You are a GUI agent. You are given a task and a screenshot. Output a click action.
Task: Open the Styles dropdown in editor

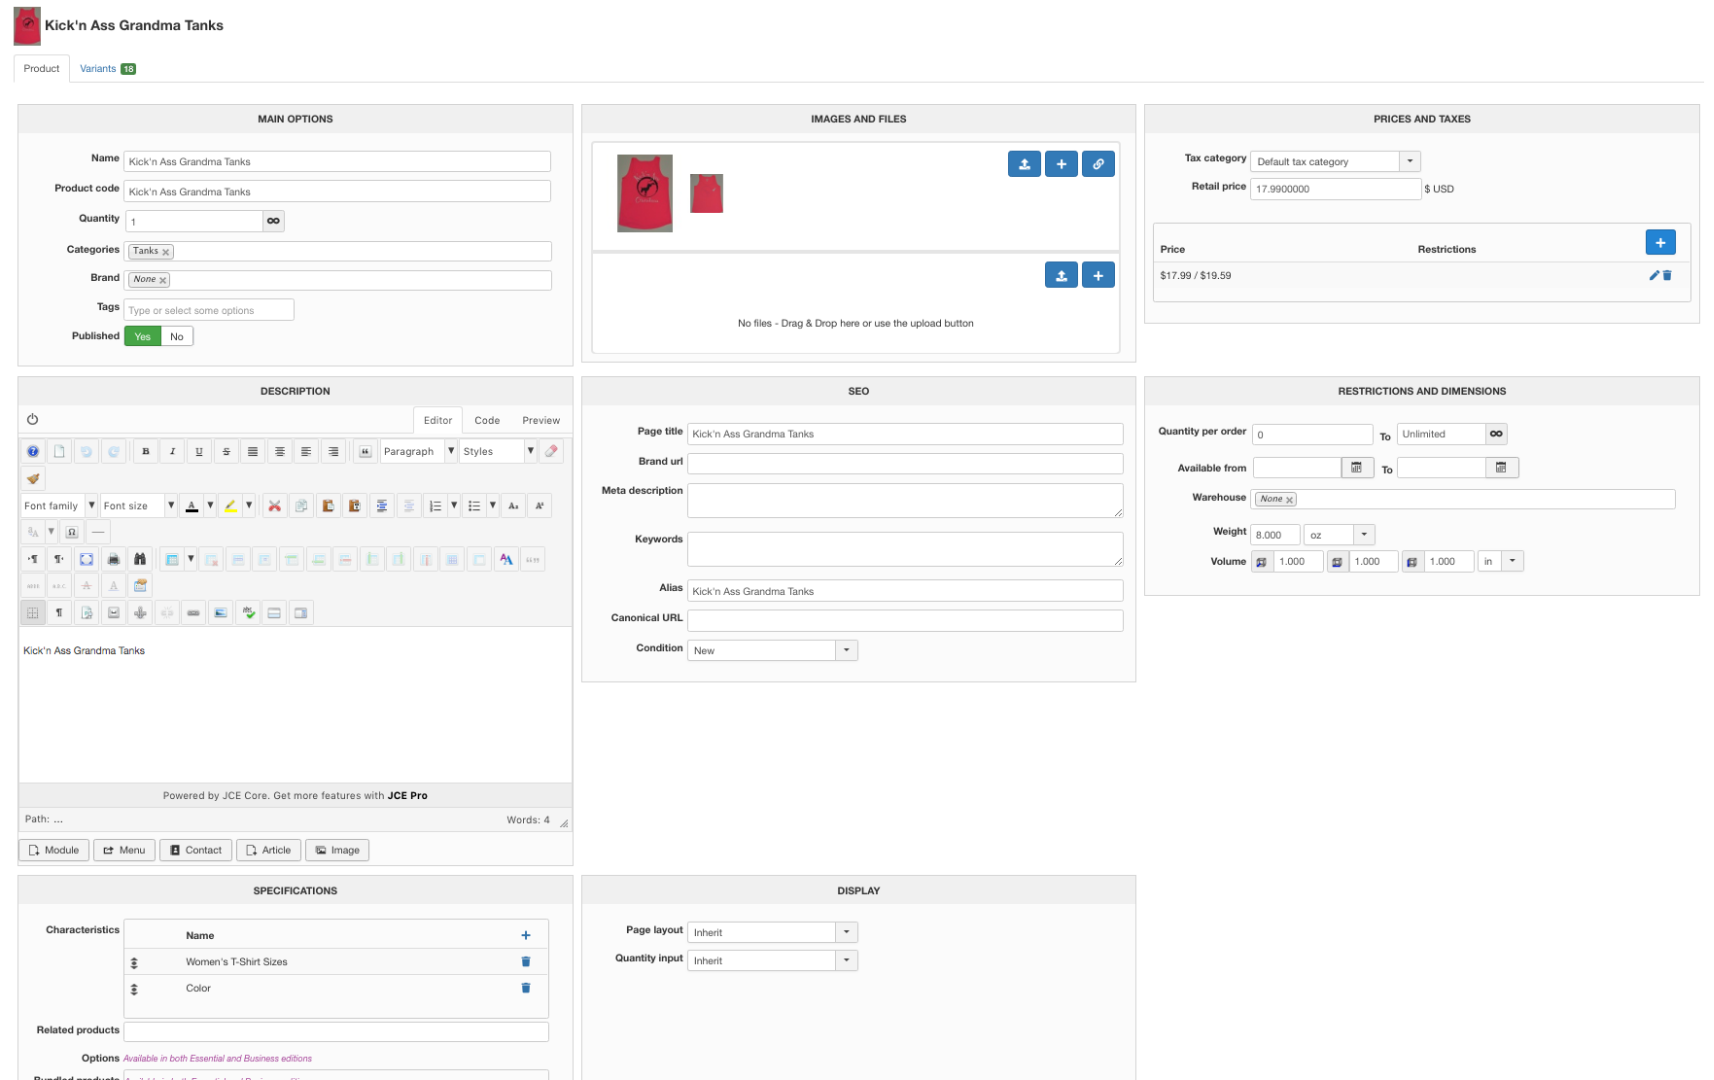tap(498, 452)
